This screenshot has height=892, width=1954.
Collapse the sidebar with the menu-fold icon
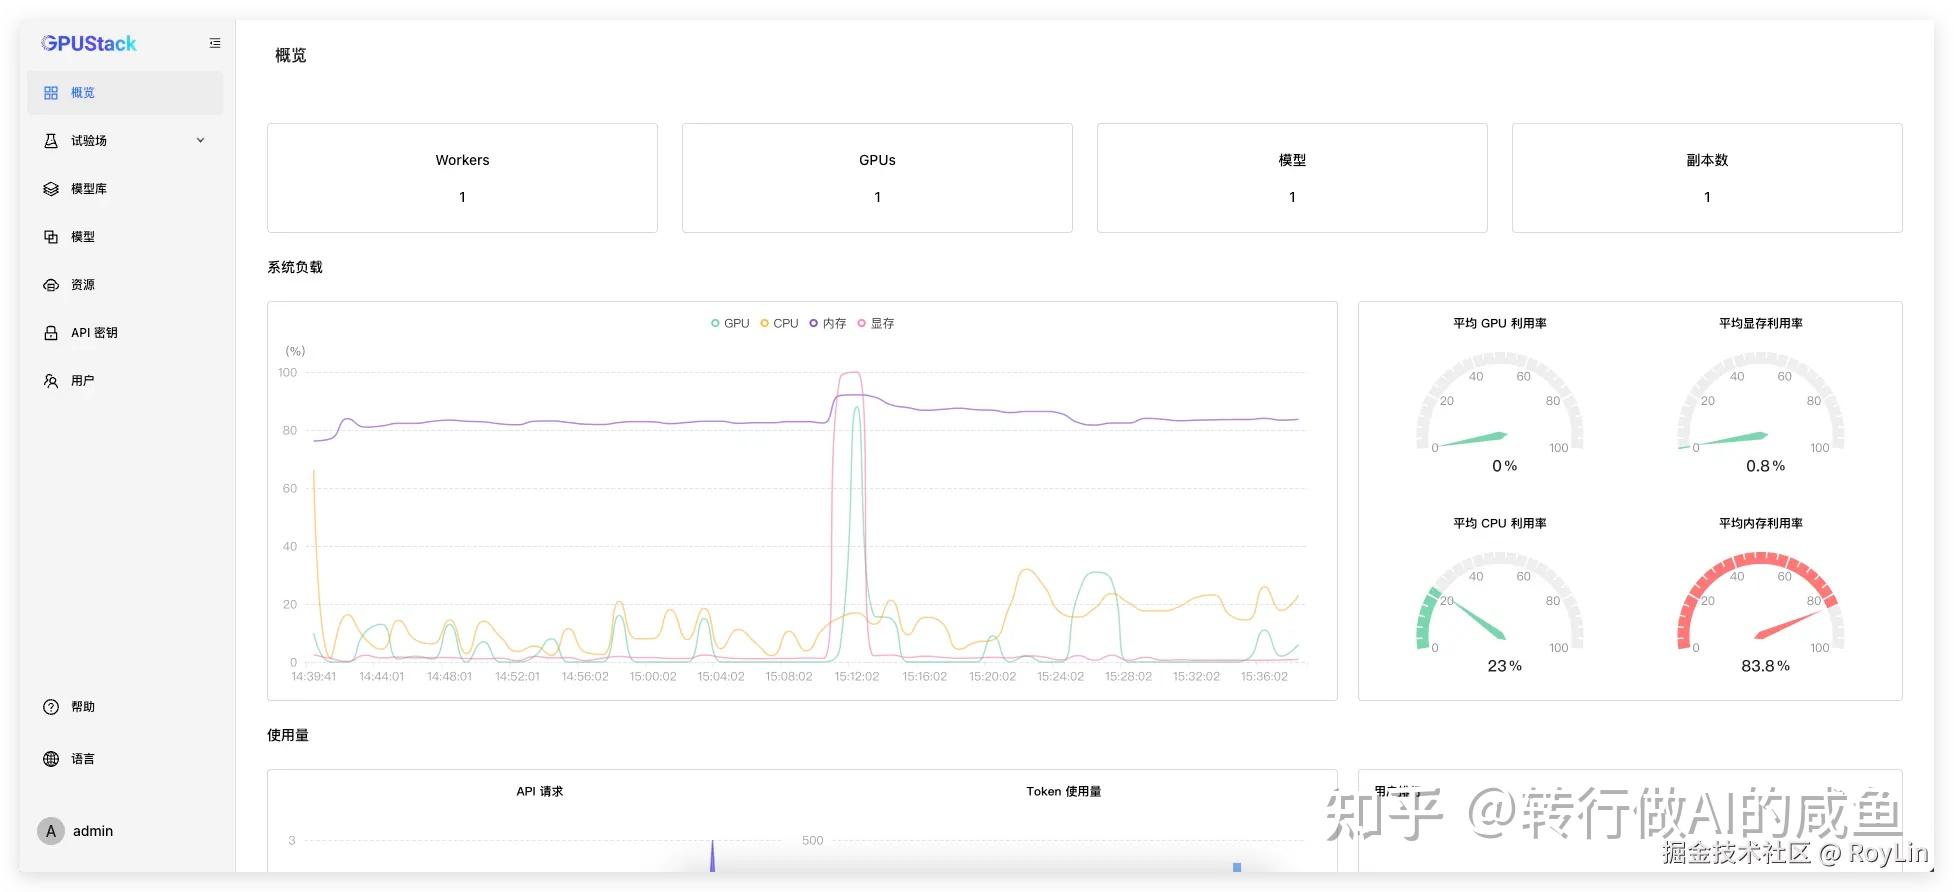(x=215, y=43)
